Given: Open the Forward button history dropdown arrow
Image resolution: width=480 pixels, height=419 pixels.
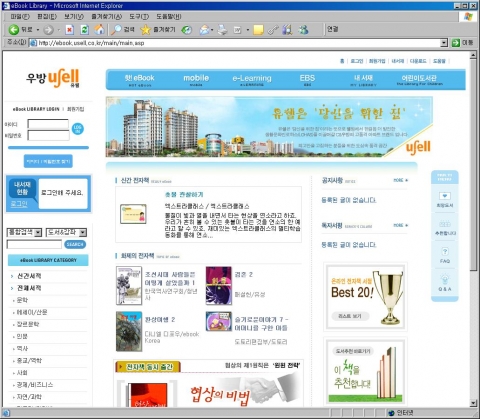Looking at the screenshot, I should pos(58,30).
